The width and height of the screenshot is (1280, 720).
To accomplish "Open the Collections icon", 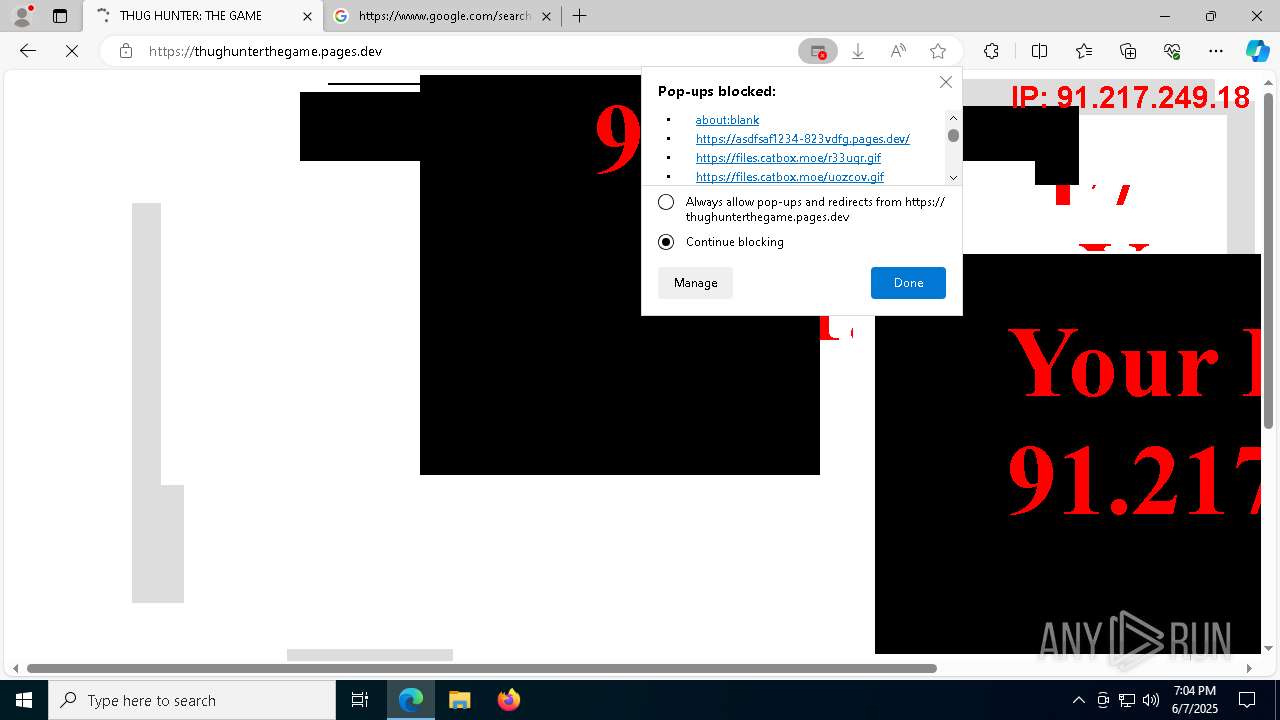I will pyautogui.click(x=1128, y=51).
